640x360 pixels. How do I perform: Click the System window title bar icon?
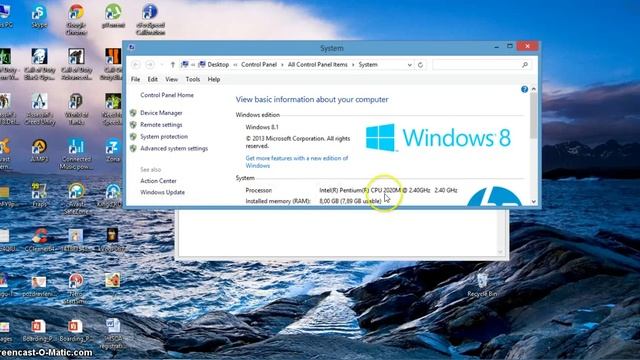point(131,47)
